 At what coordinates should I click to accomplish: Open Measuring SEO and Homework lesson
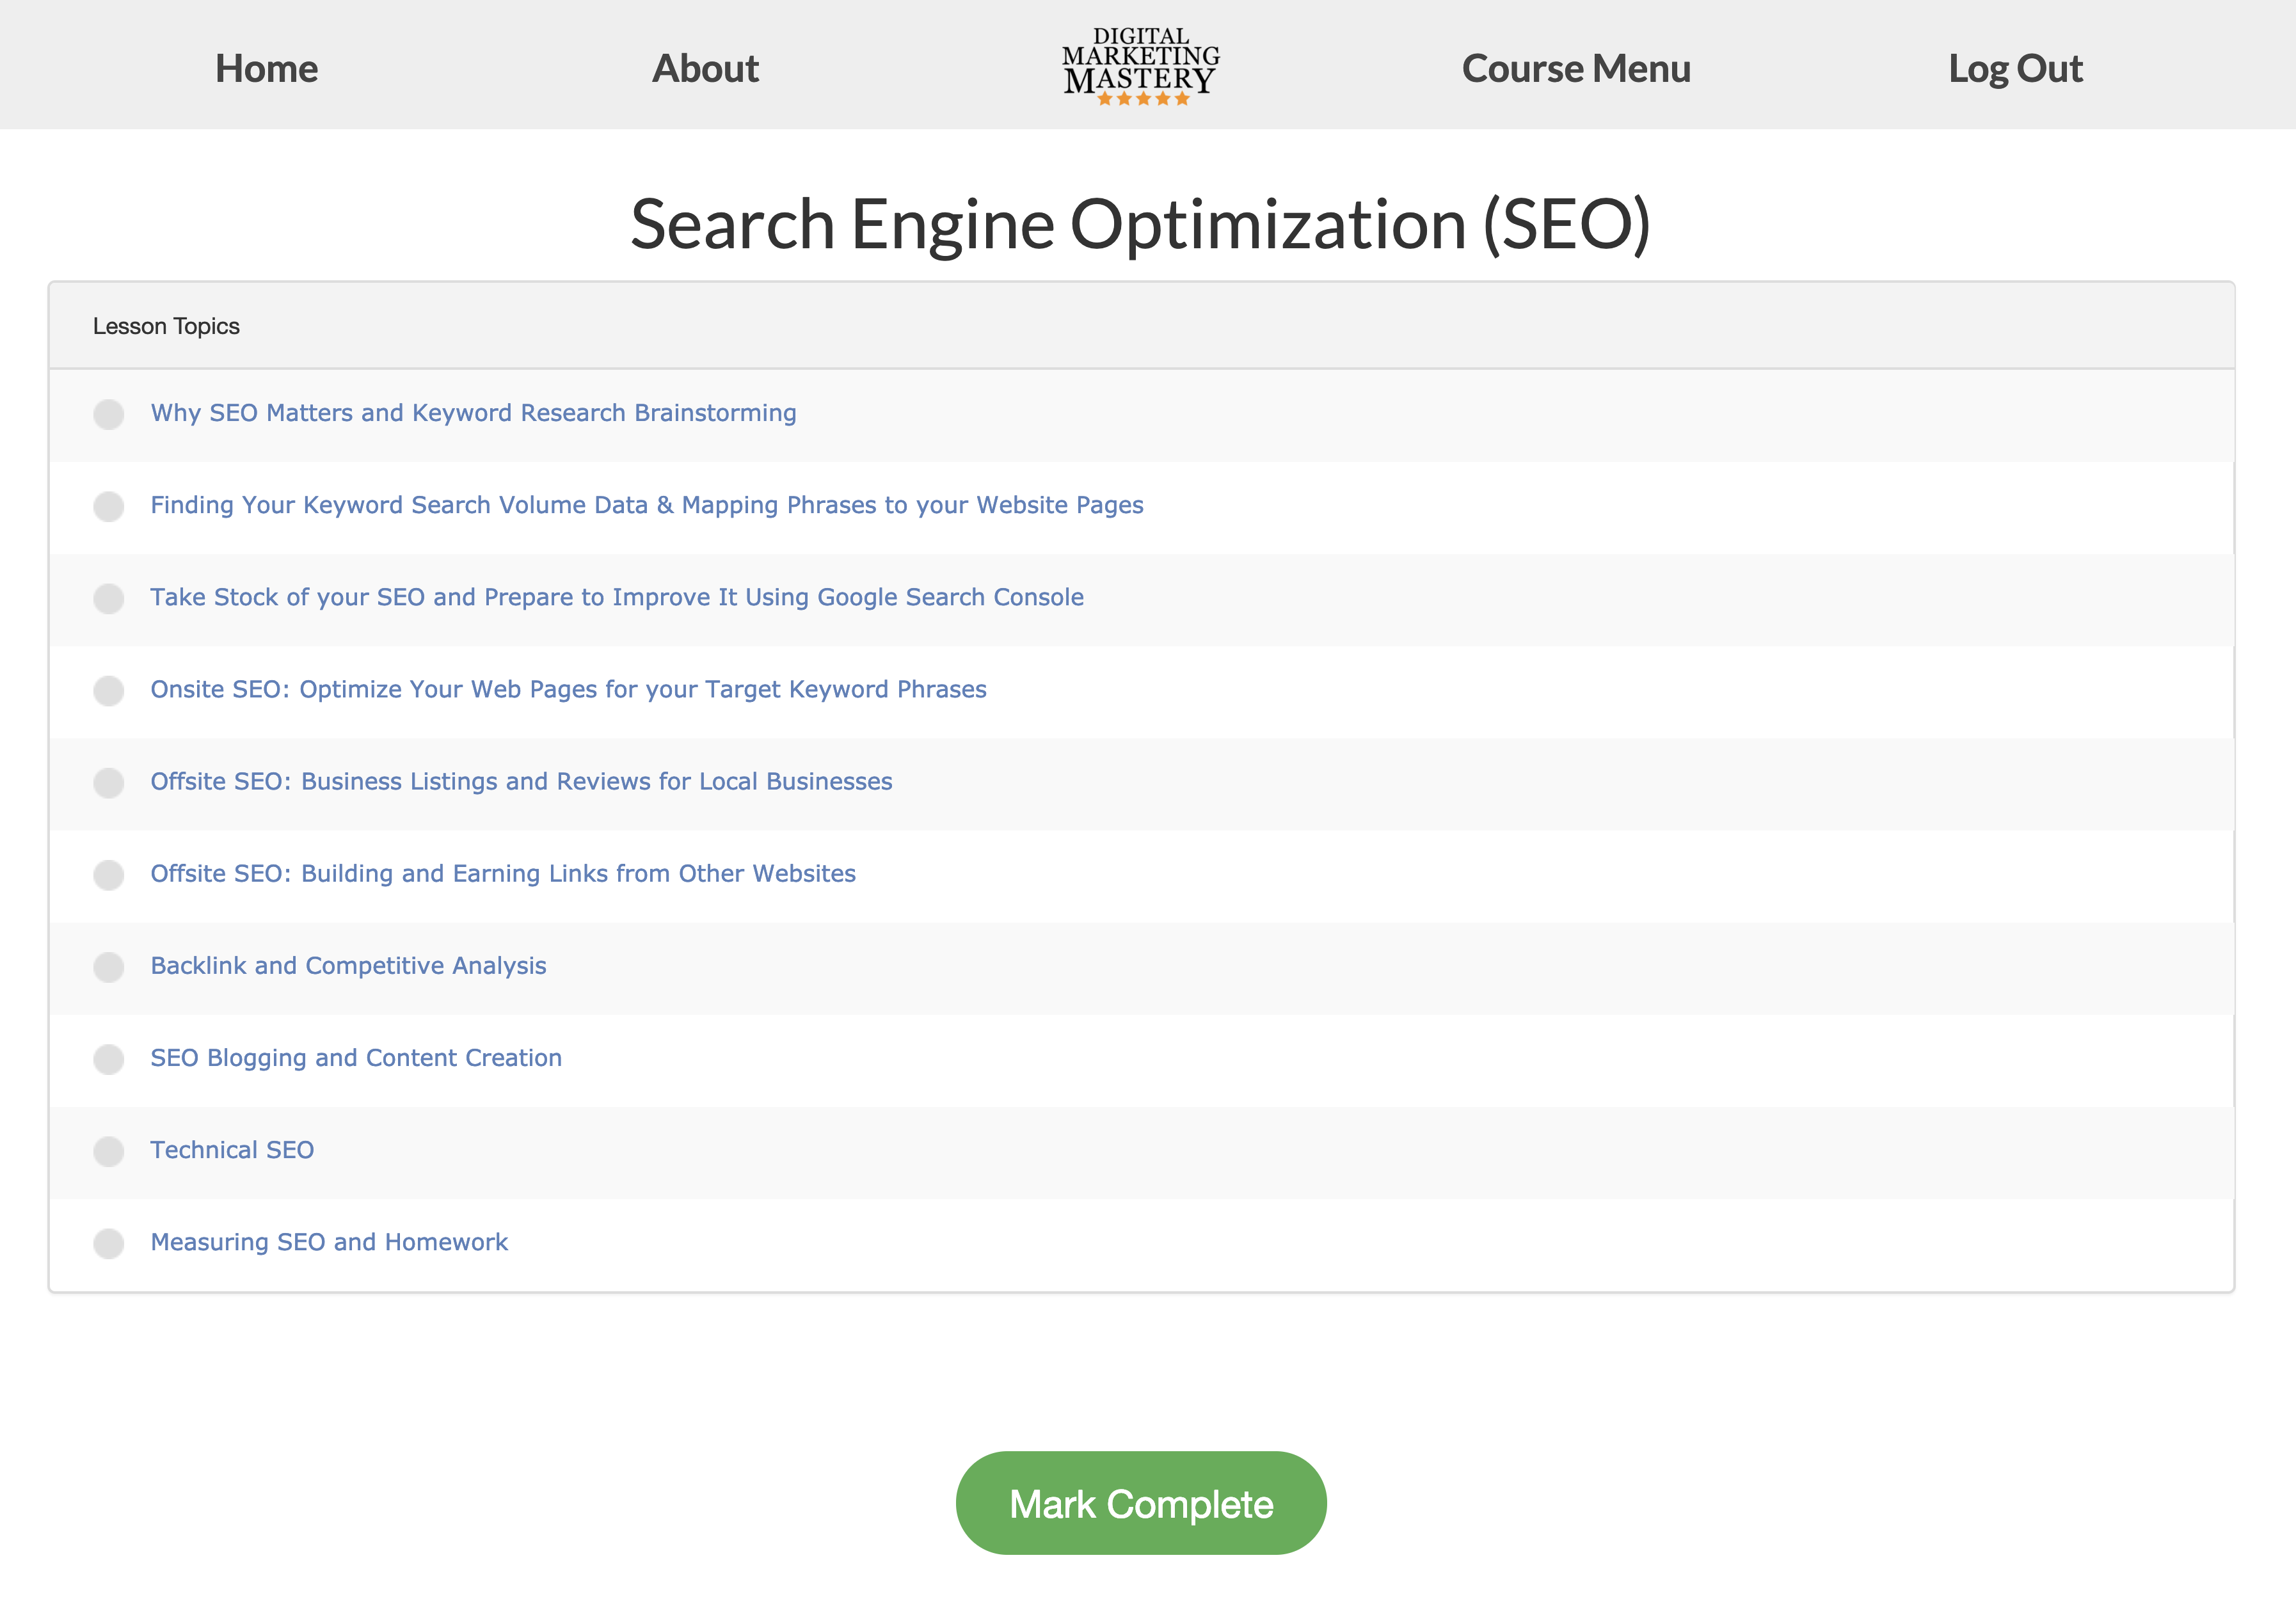point(329,1242)
